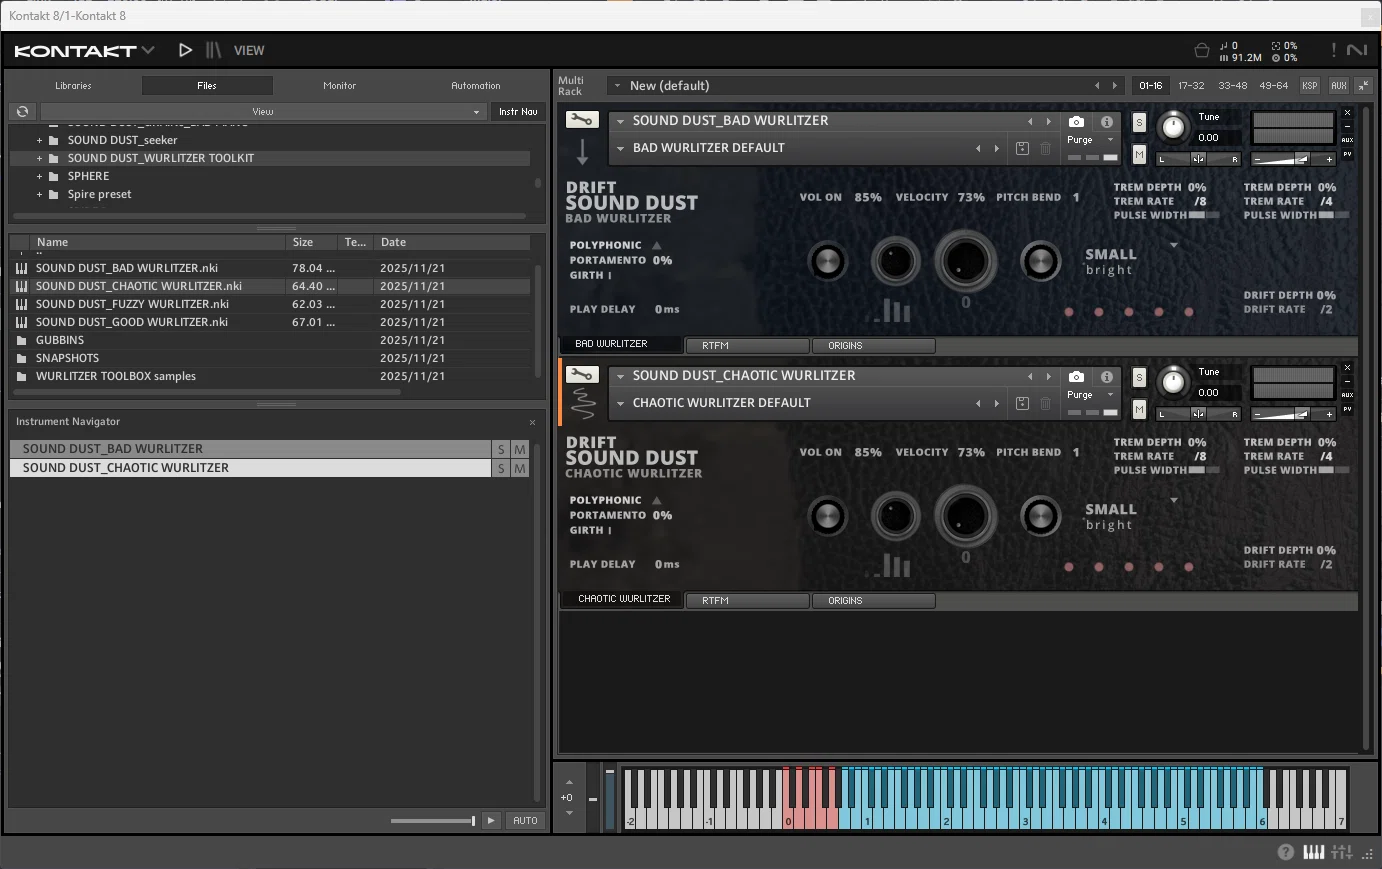
Task: Click the help question mark icon in status bar
Action: pos(1286,852)
